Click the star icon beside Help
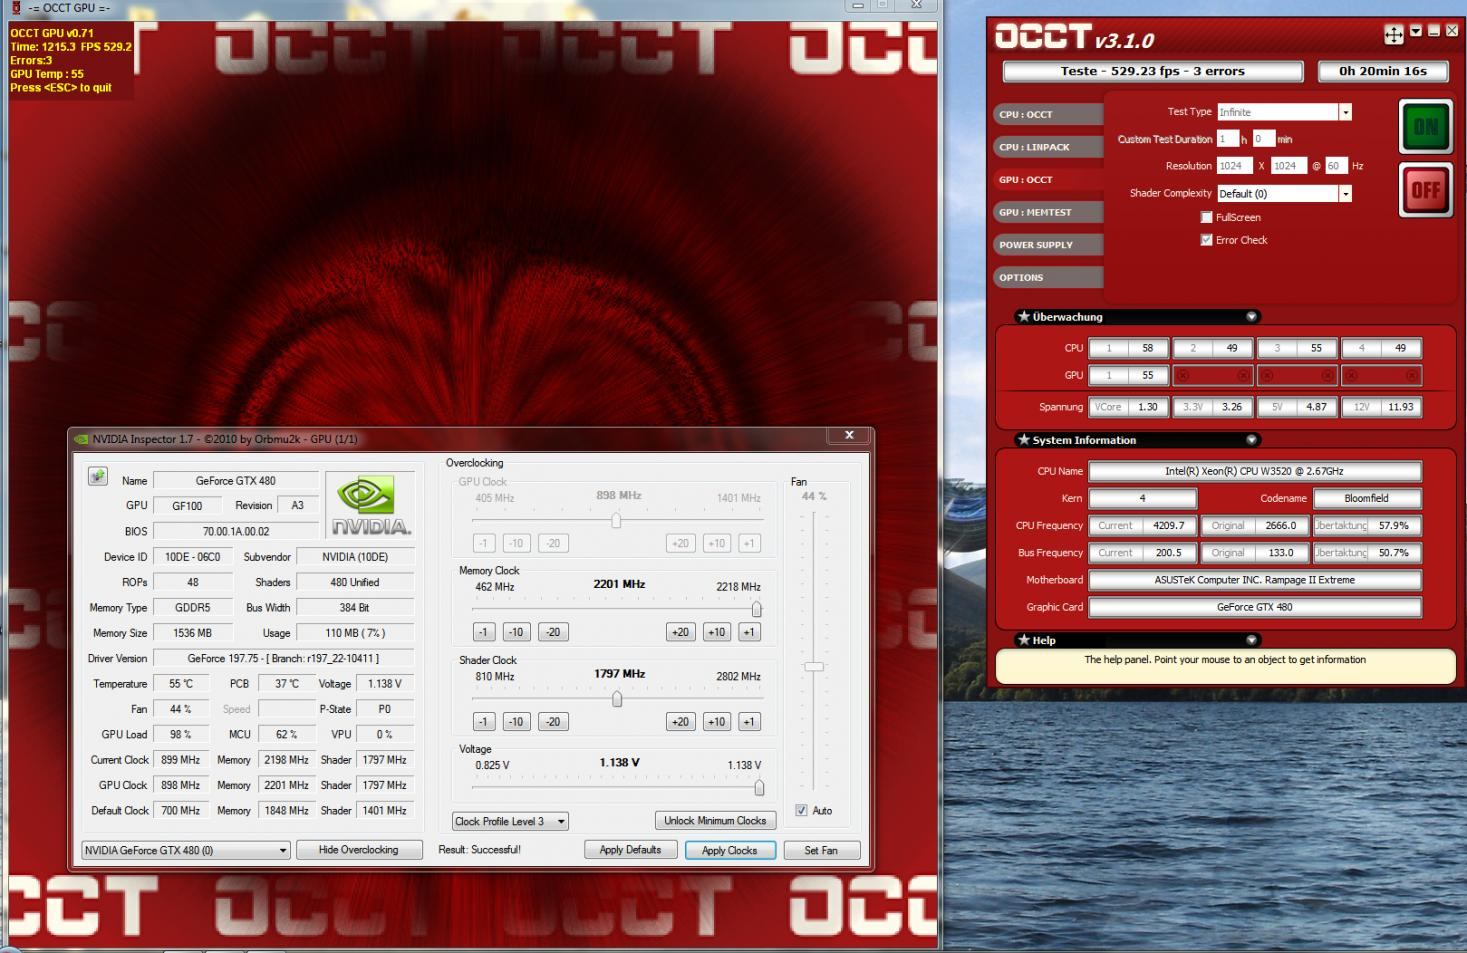This screenshot has height=953, width=1467. coord(1023,640)
